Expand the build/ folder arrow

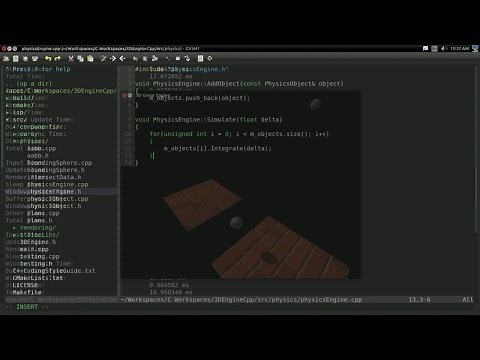coord(7,98)
